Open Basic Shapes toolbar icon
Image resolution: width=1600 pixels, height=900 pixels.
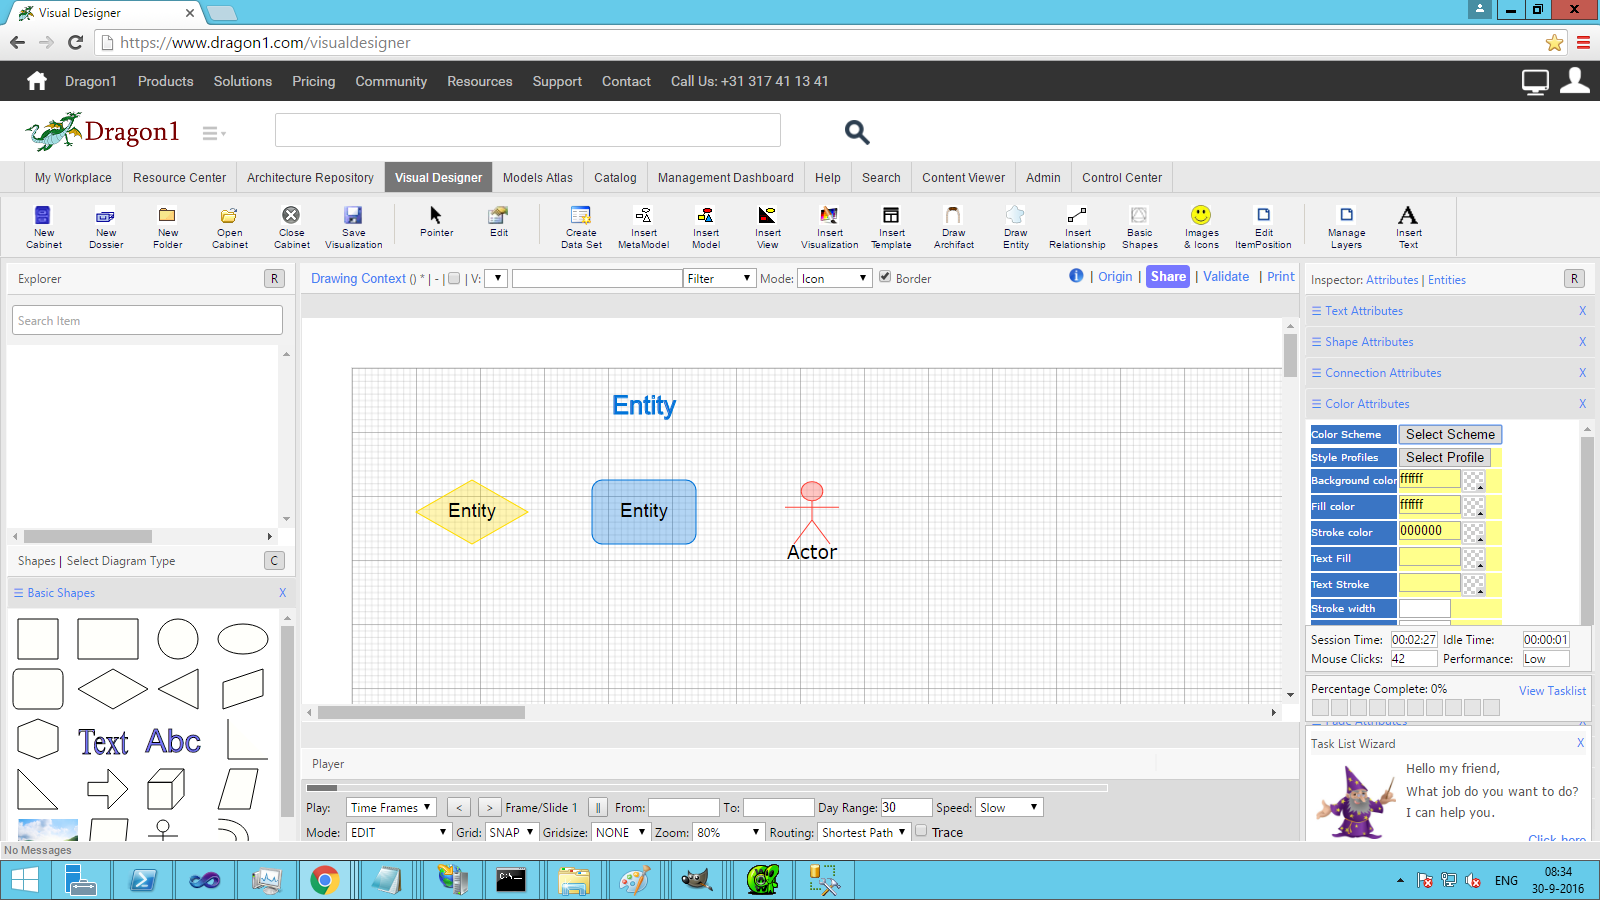(1139, 227)
